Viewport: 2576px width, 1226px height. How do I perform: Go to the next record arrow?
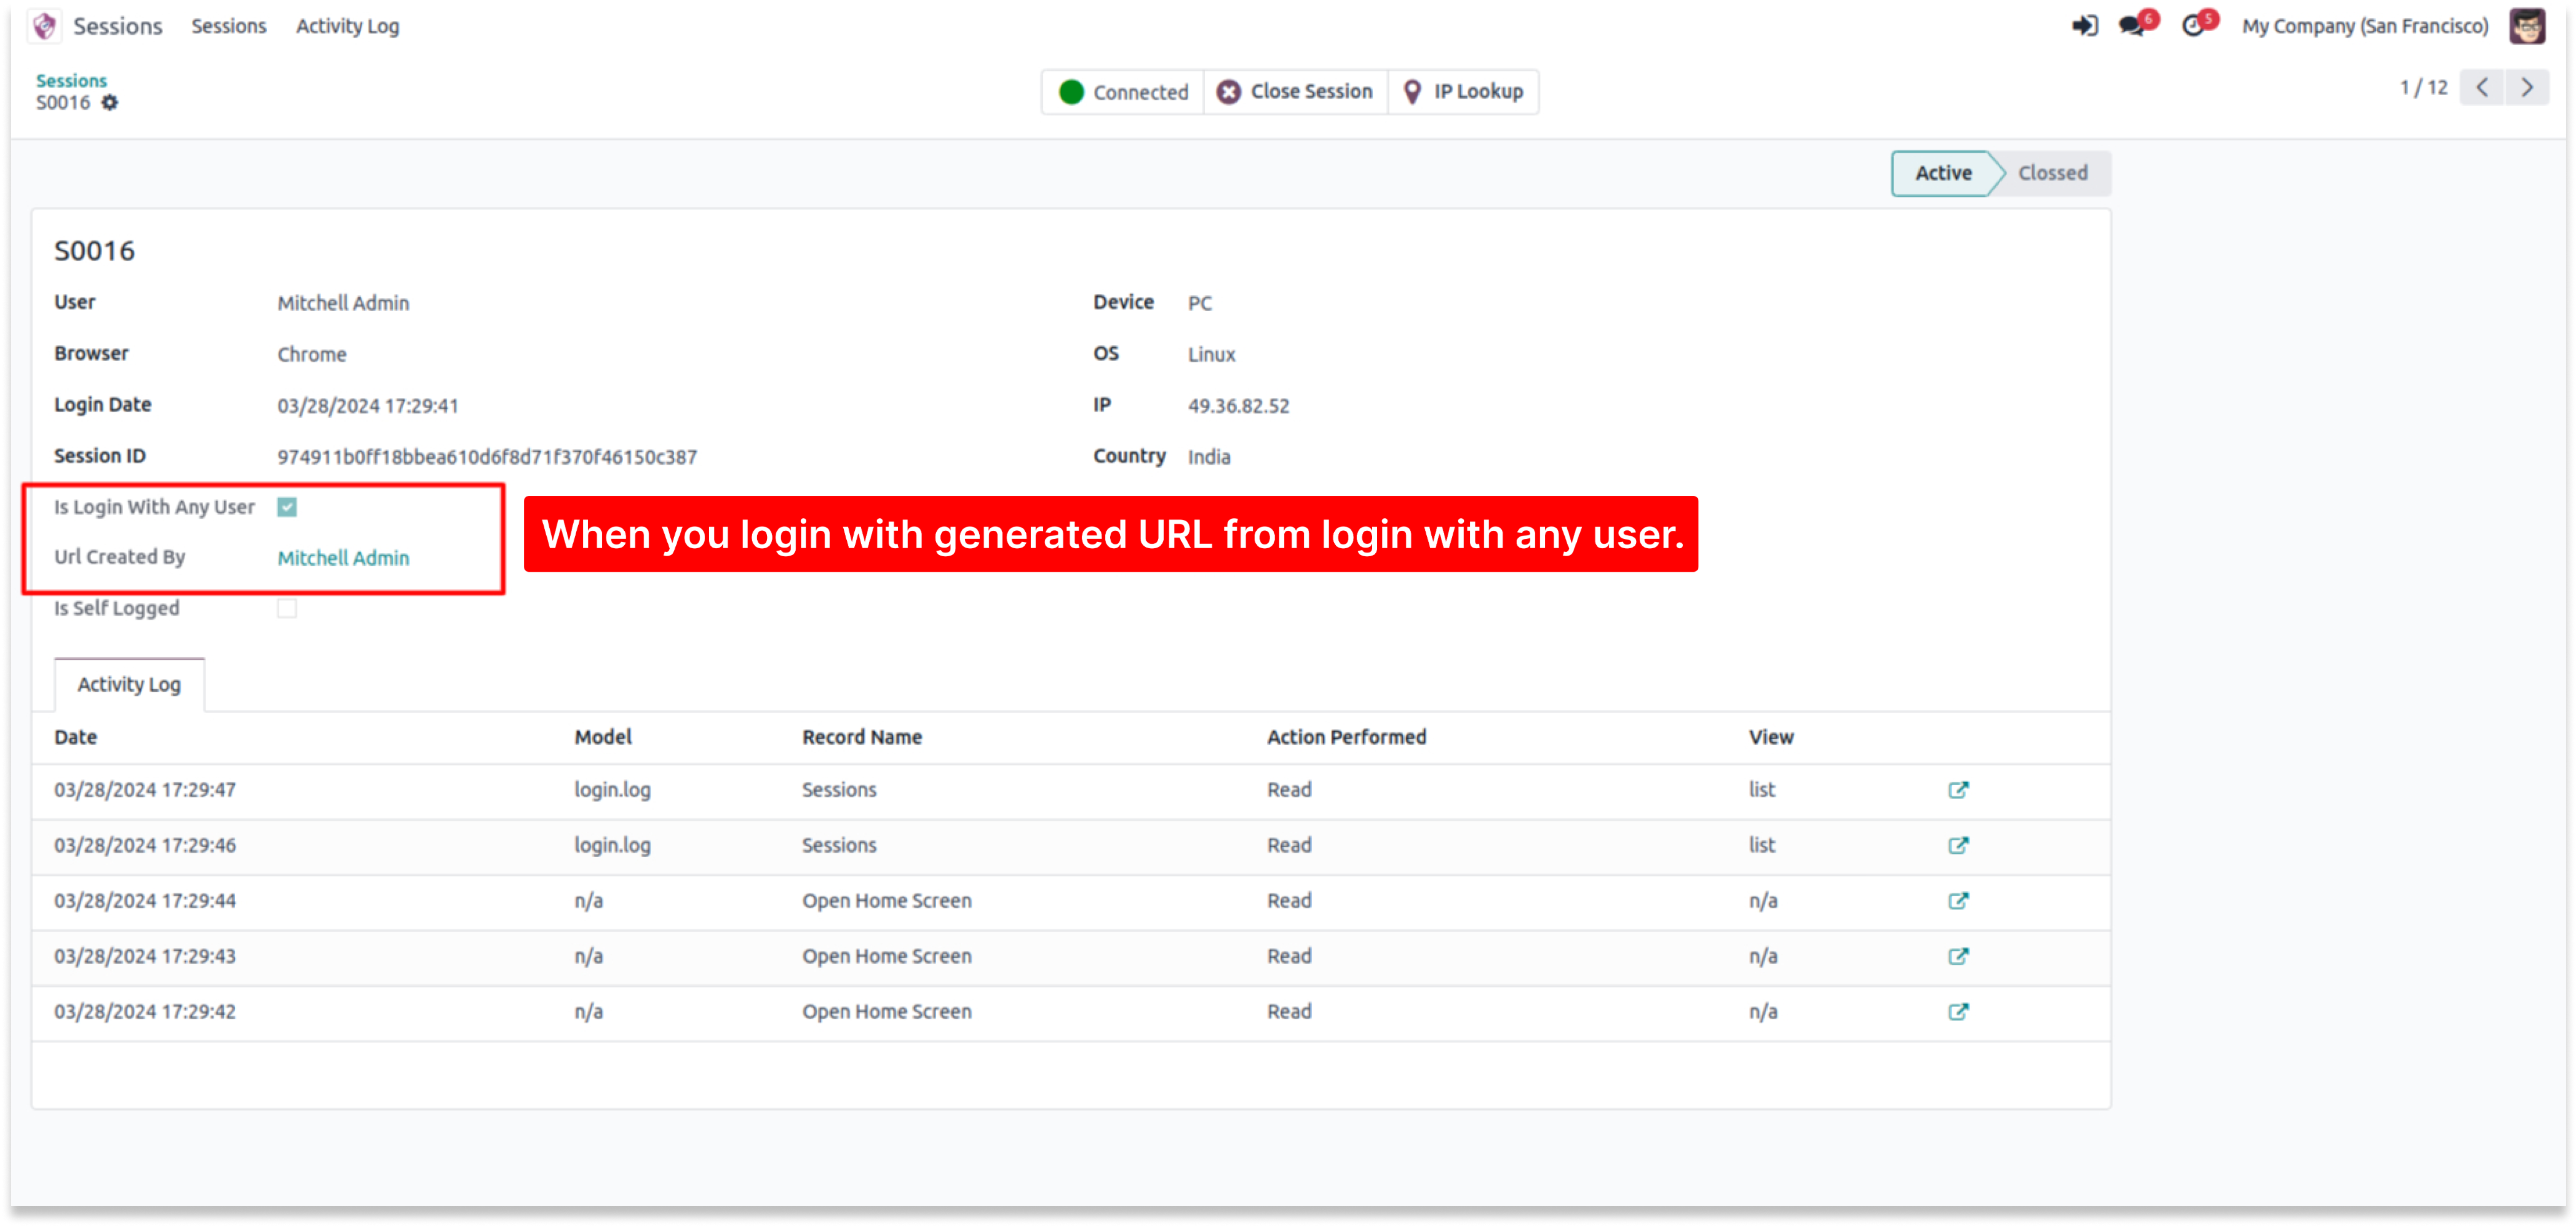coord(2527,88)
